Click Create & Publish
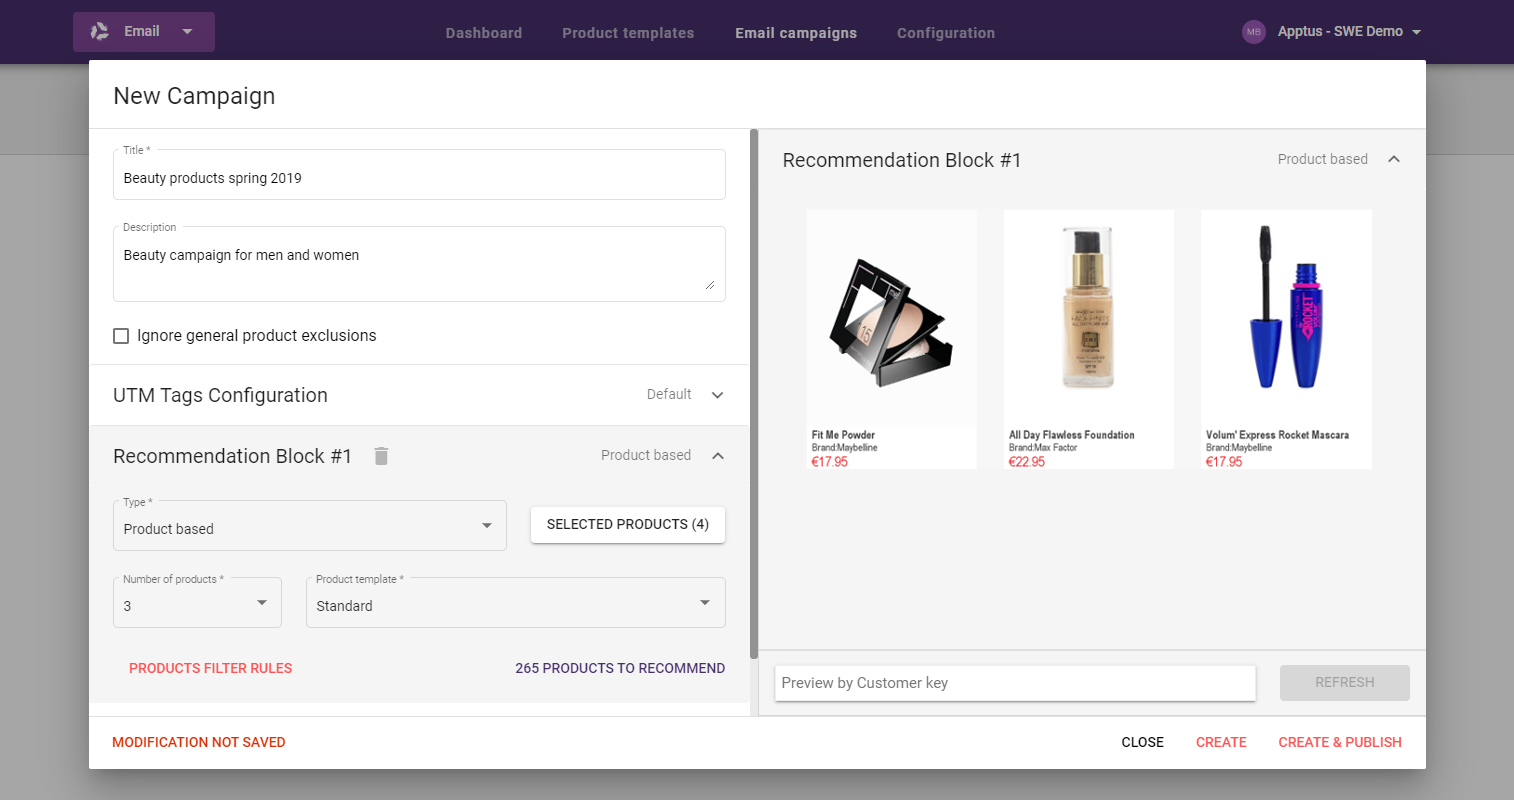Screen dimensions: 1514x800 coord(1340,742)
